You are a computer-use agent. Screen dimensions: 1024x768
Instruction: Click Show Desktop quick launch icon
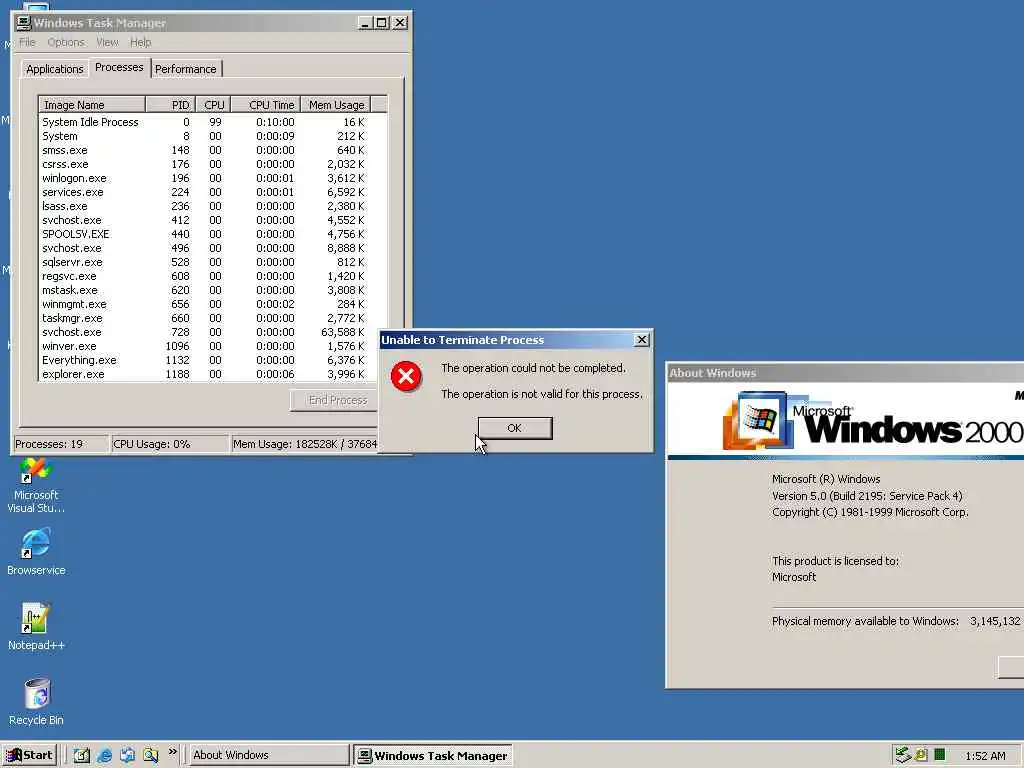click(x=81, y=755)
